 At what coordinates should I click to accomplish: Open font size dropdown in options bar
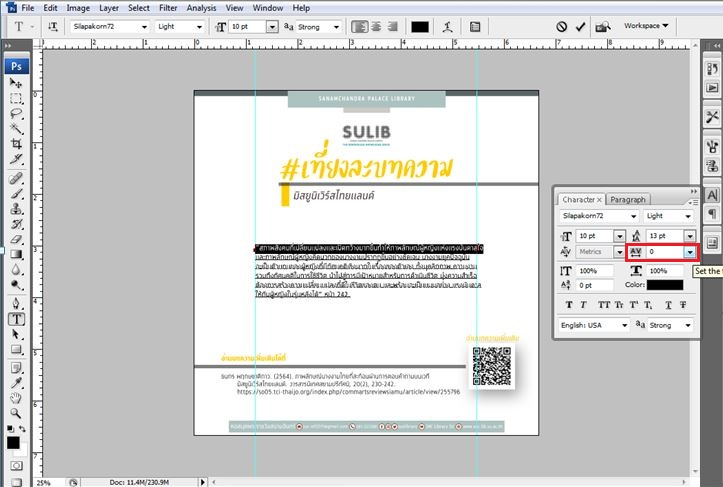click(272, 27)
